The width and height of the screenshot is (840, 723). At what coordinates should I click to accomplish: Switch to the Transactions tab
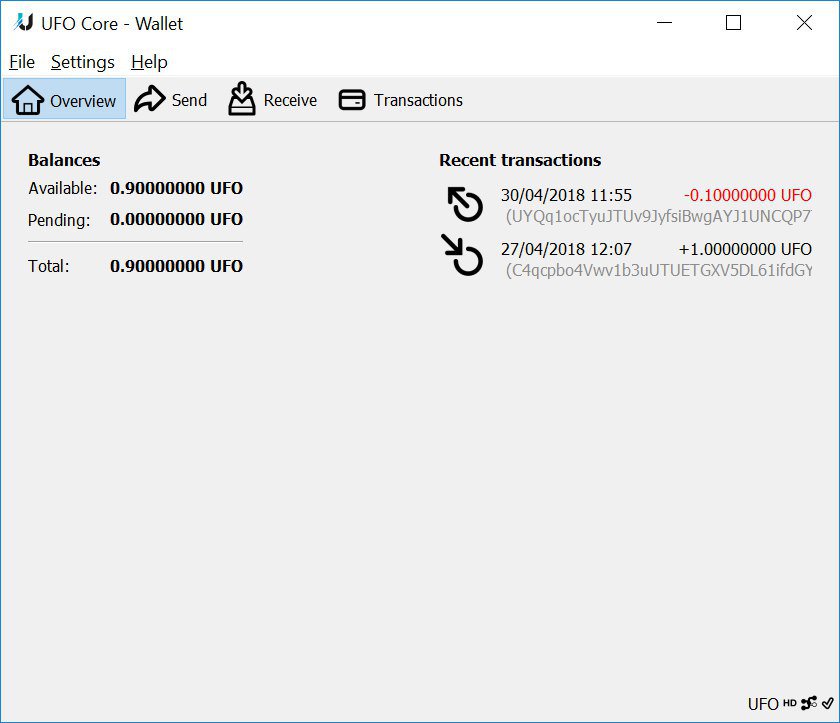point(401,100)
